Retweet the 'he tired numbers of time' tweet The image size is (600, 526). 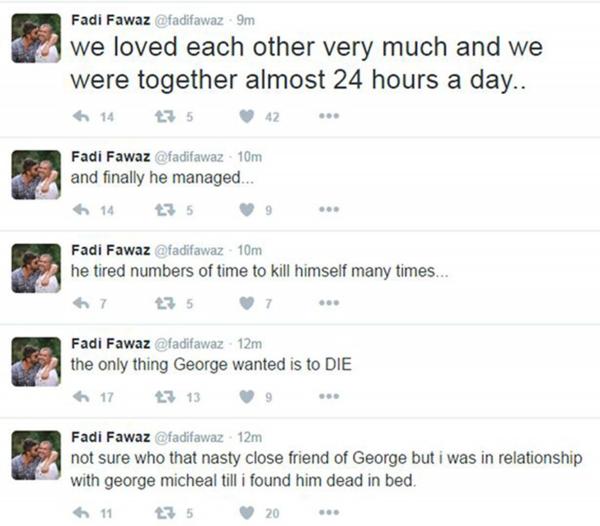click(x=162, y=303)
